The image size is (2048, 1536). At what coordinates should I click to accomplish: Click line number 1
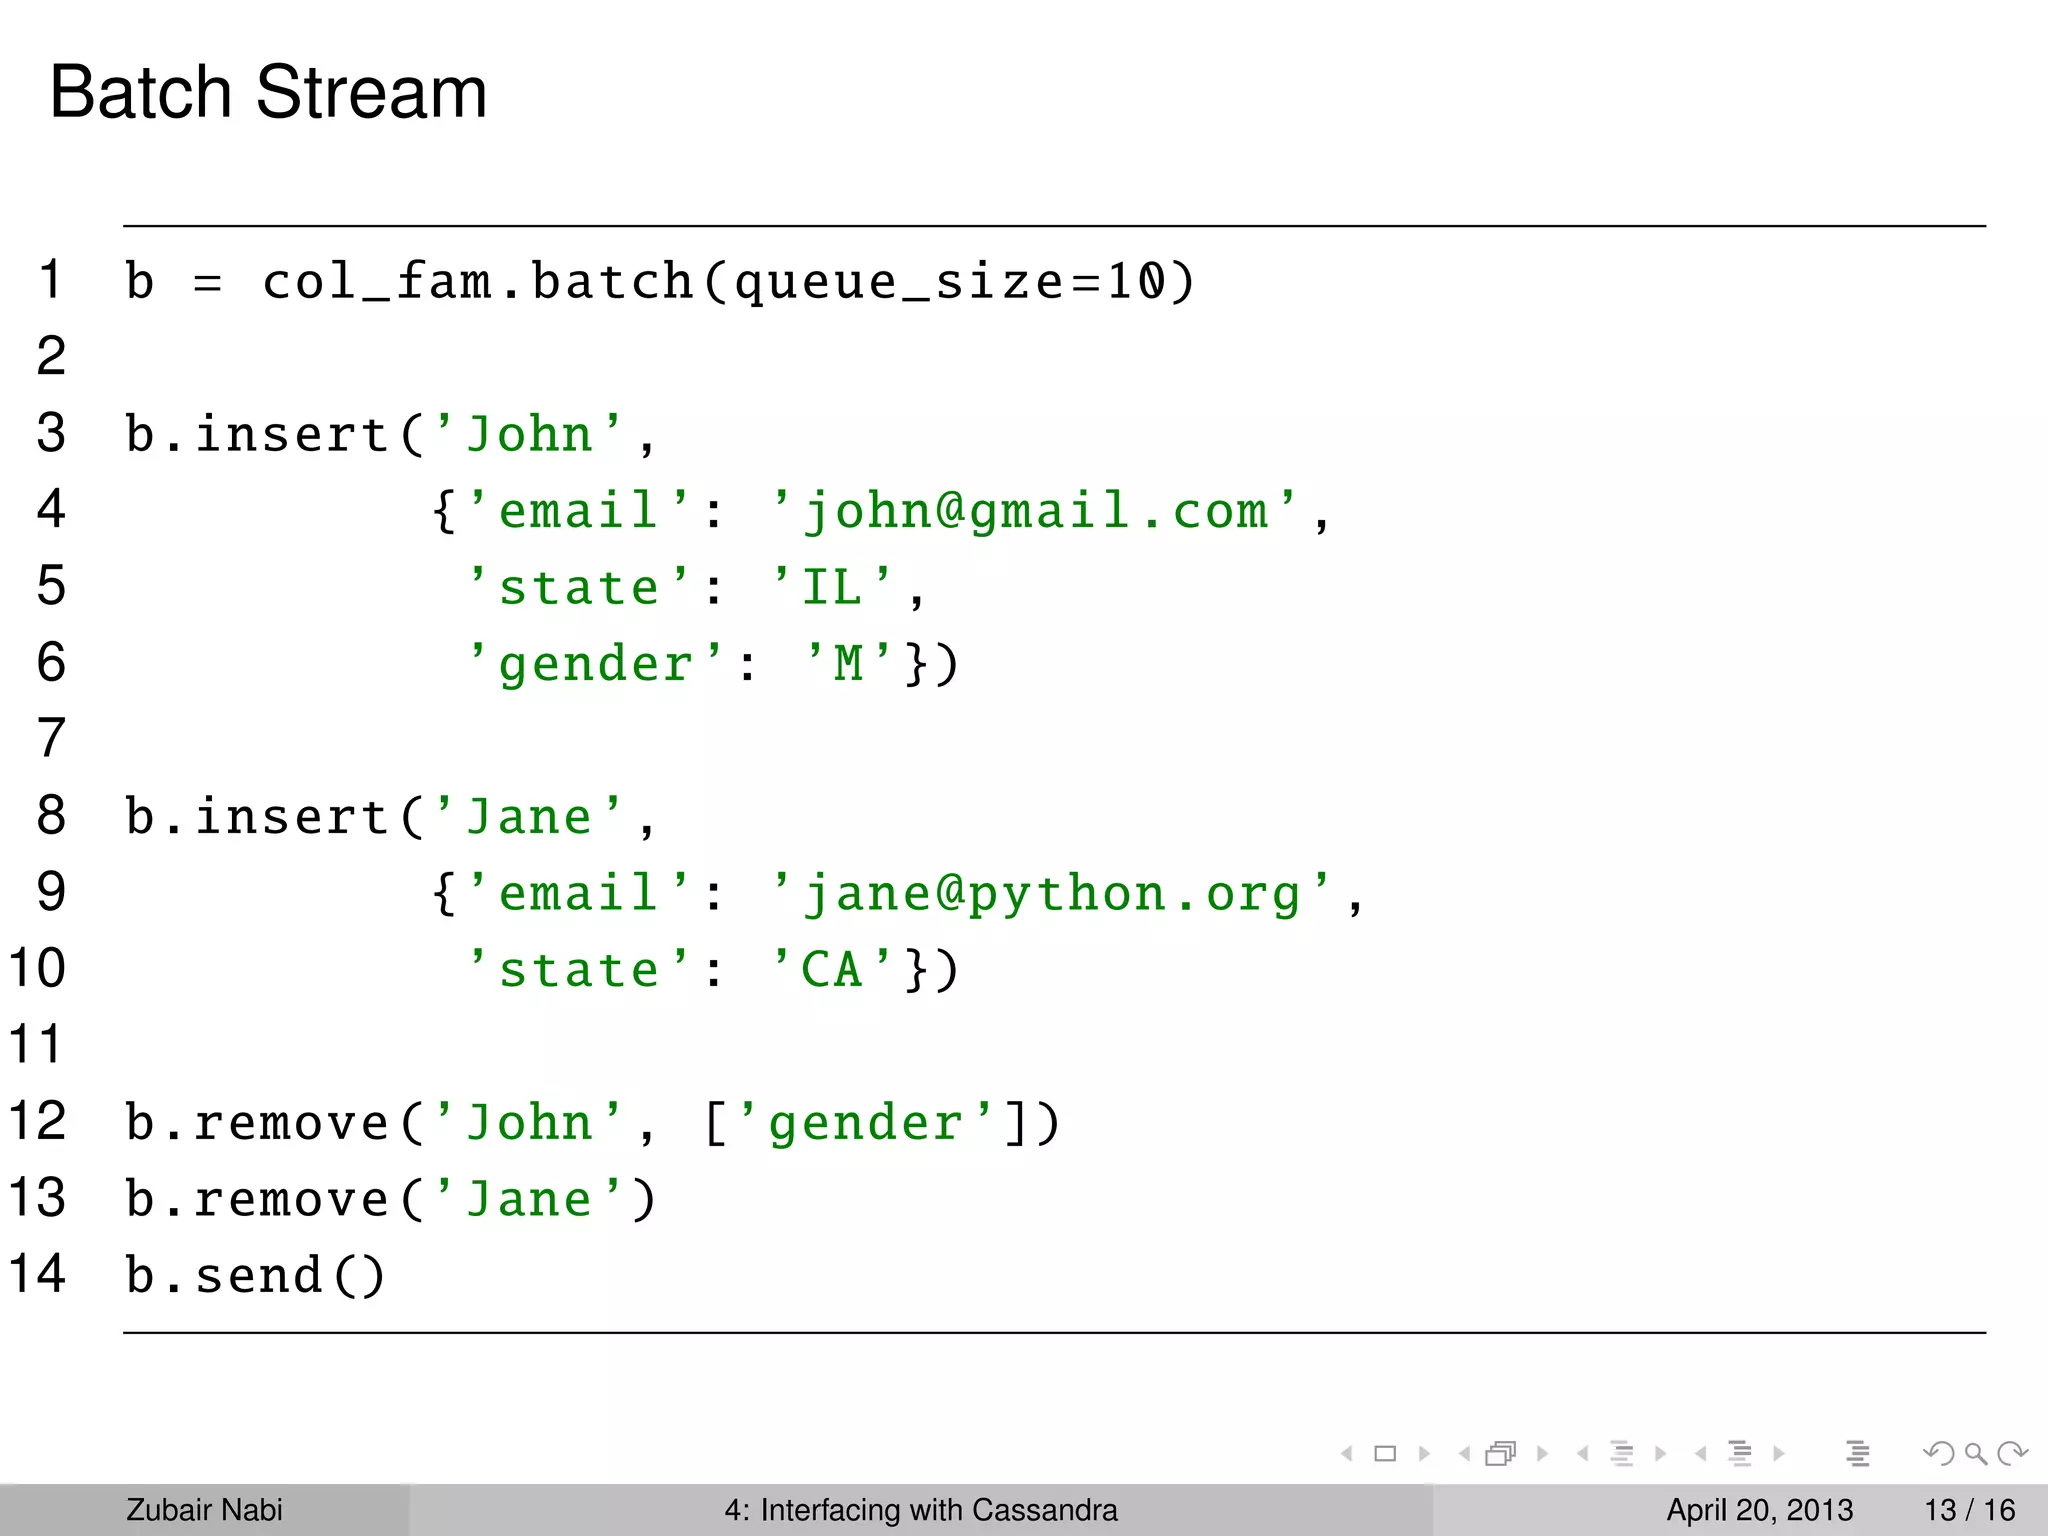[51, 279]
